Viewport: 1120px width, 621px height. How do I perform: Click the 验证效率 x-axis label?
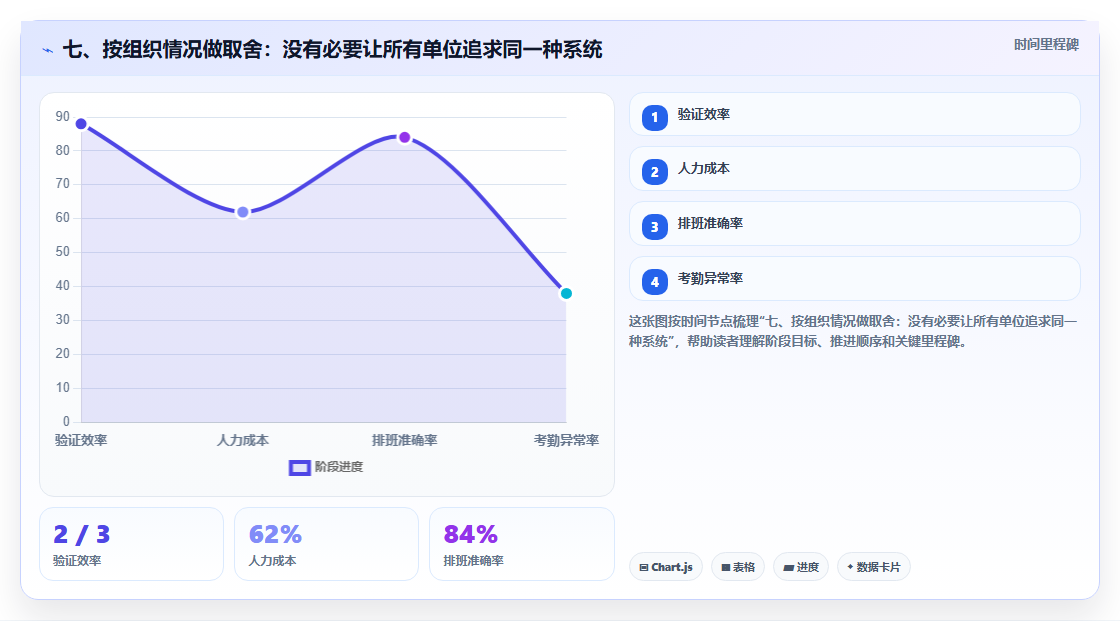coord(81,440)
